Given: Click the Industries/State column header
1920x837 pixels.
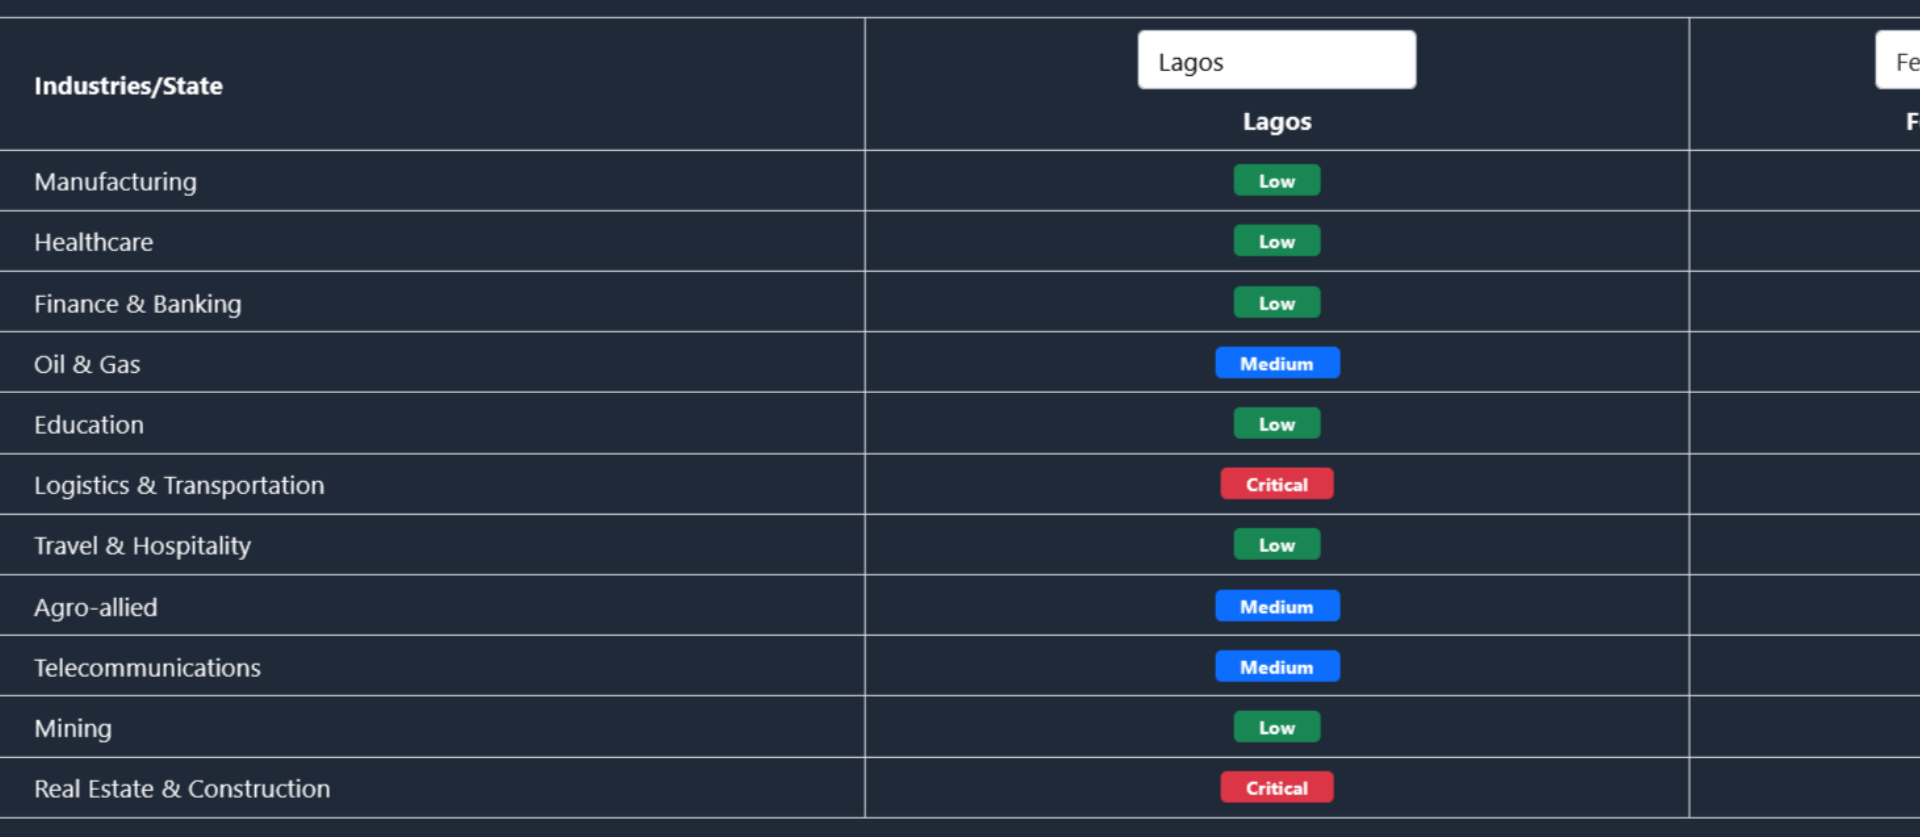Looking at the screenshot, I should (x=128, y=86).
